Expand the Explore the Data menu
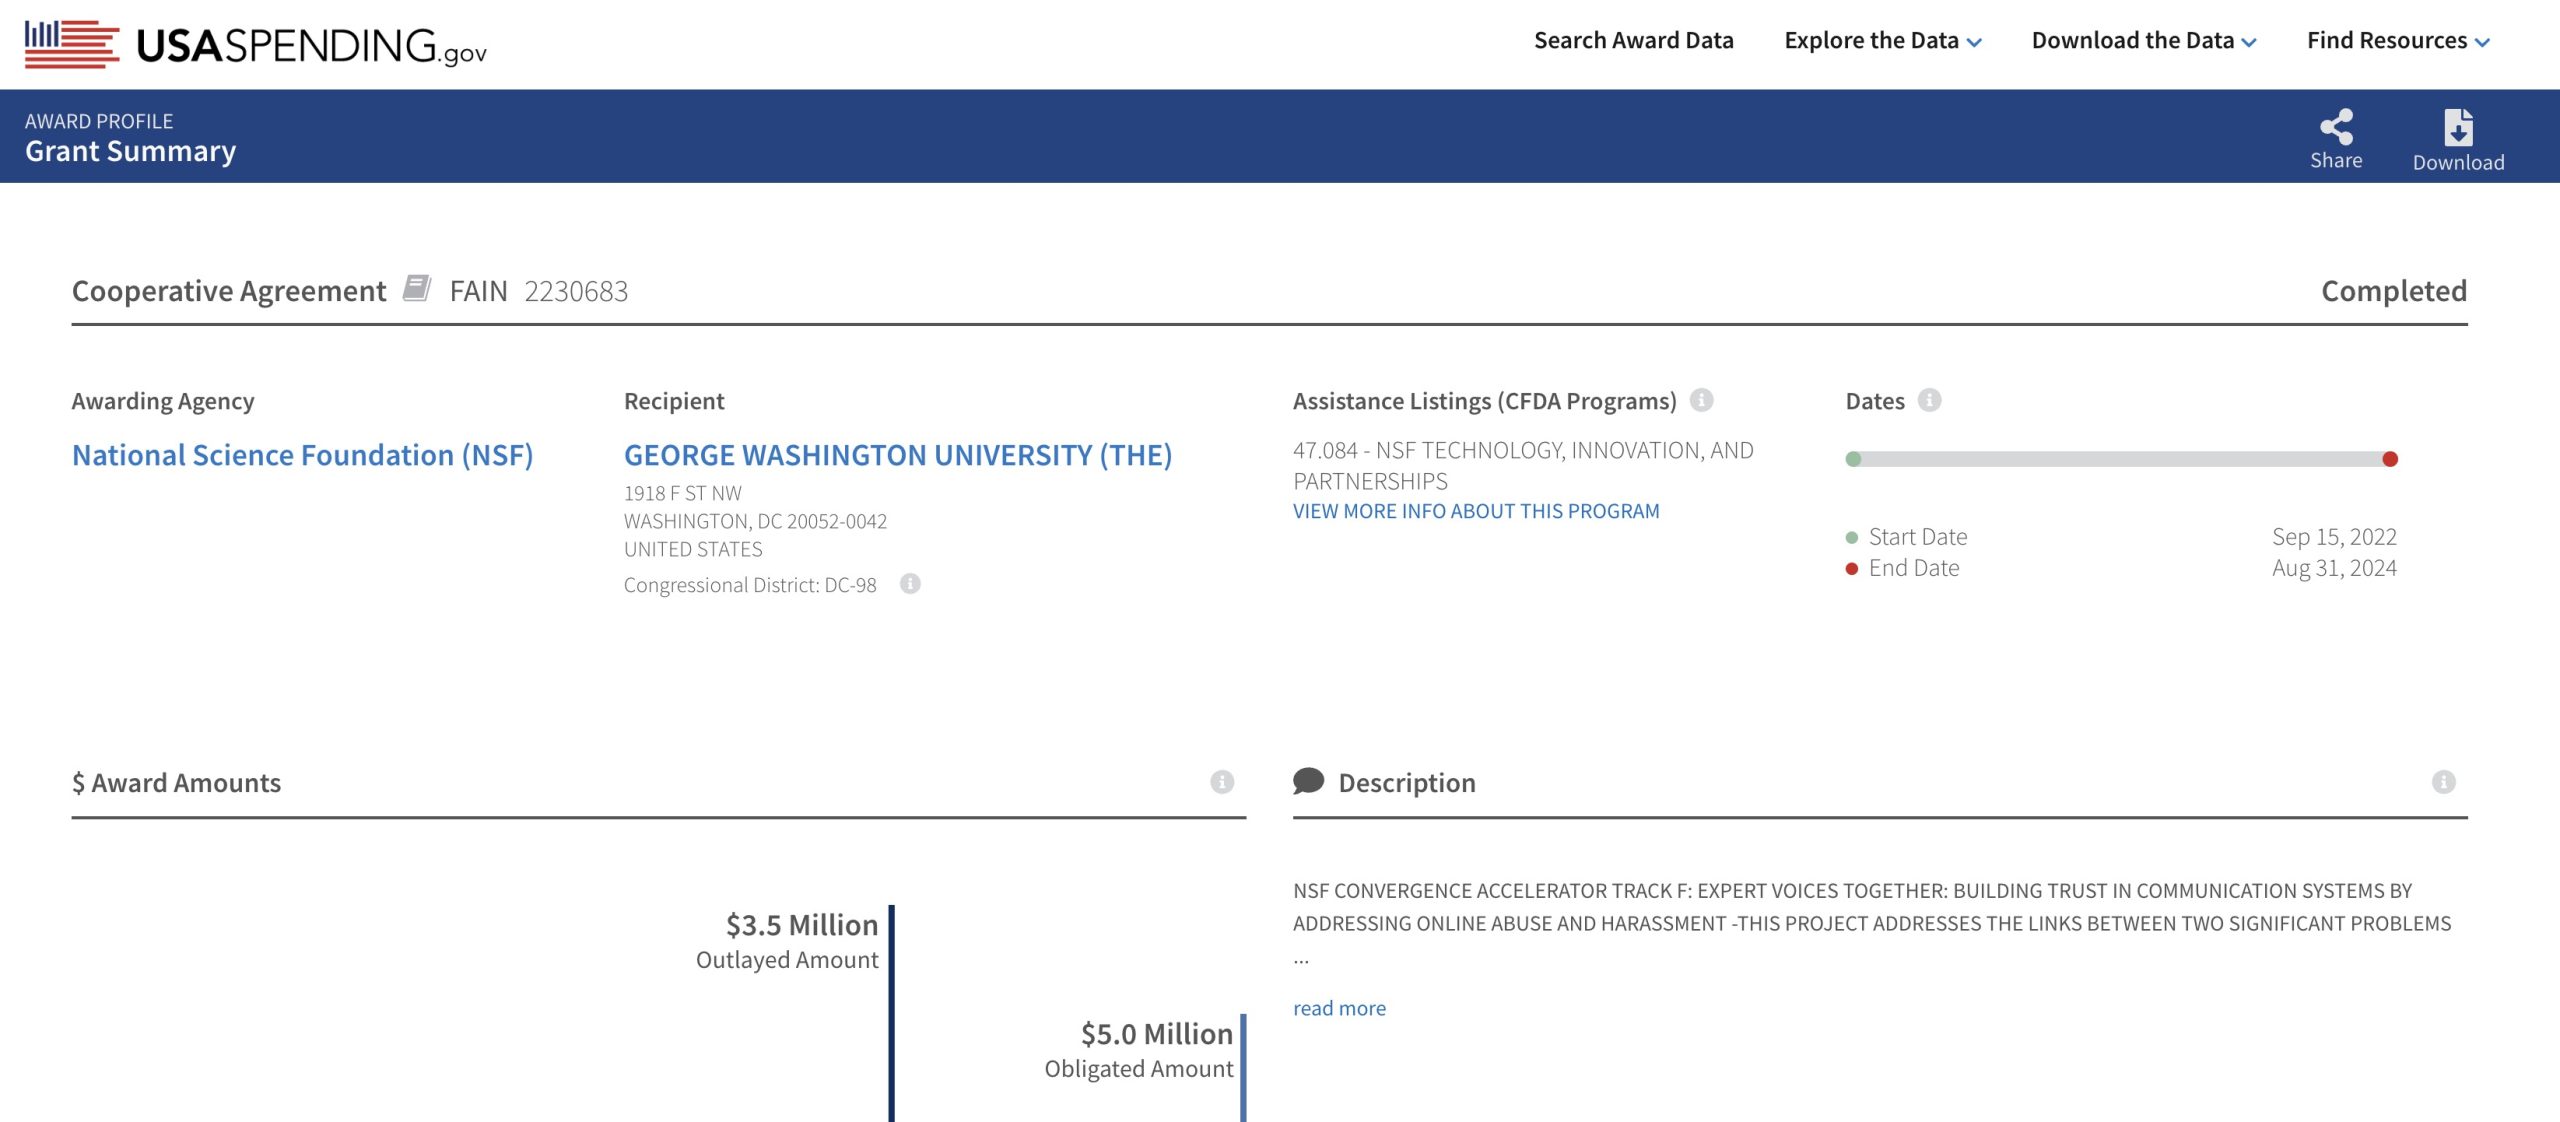2560x1122 pixels. (1882, 40)
